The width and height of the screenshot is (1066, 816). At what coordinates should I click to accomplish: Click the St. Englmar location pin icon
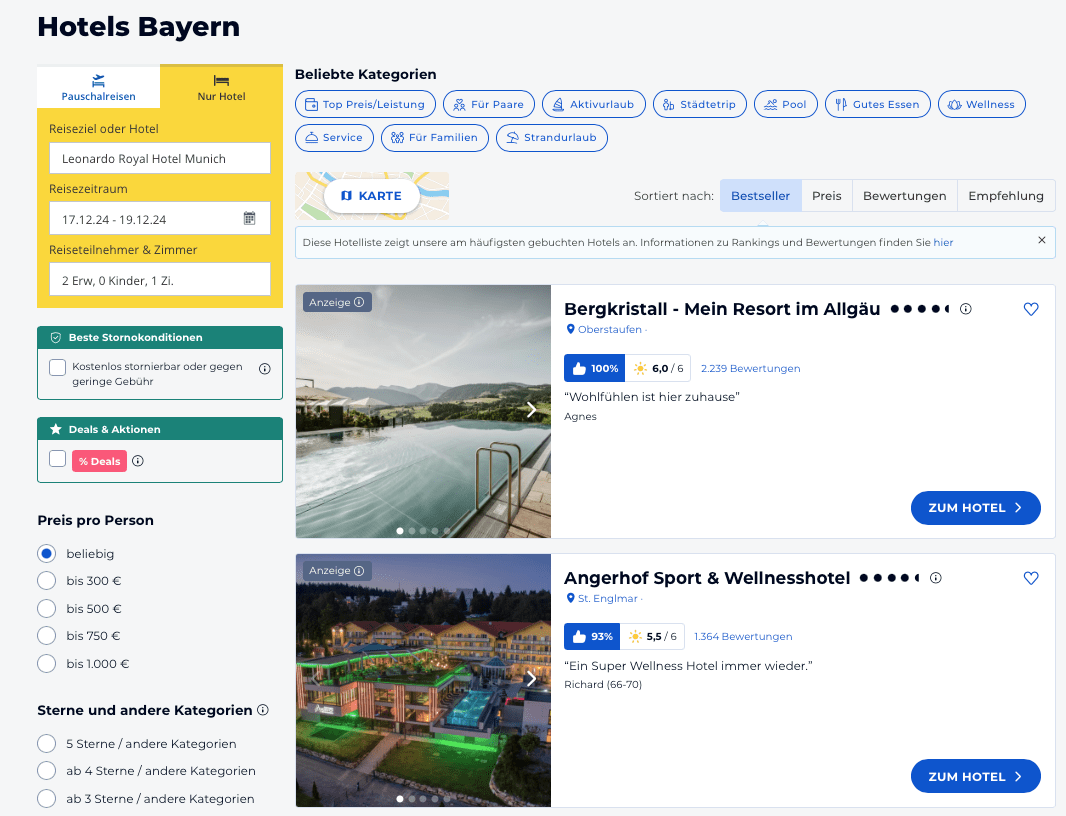pyautogui.click(x=570, y=598)
